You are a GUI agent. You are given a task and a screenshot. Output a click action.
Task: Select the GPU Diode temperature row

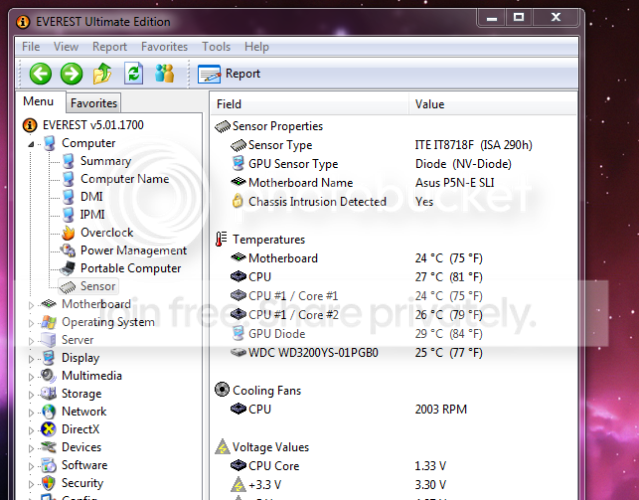point(394,334)
